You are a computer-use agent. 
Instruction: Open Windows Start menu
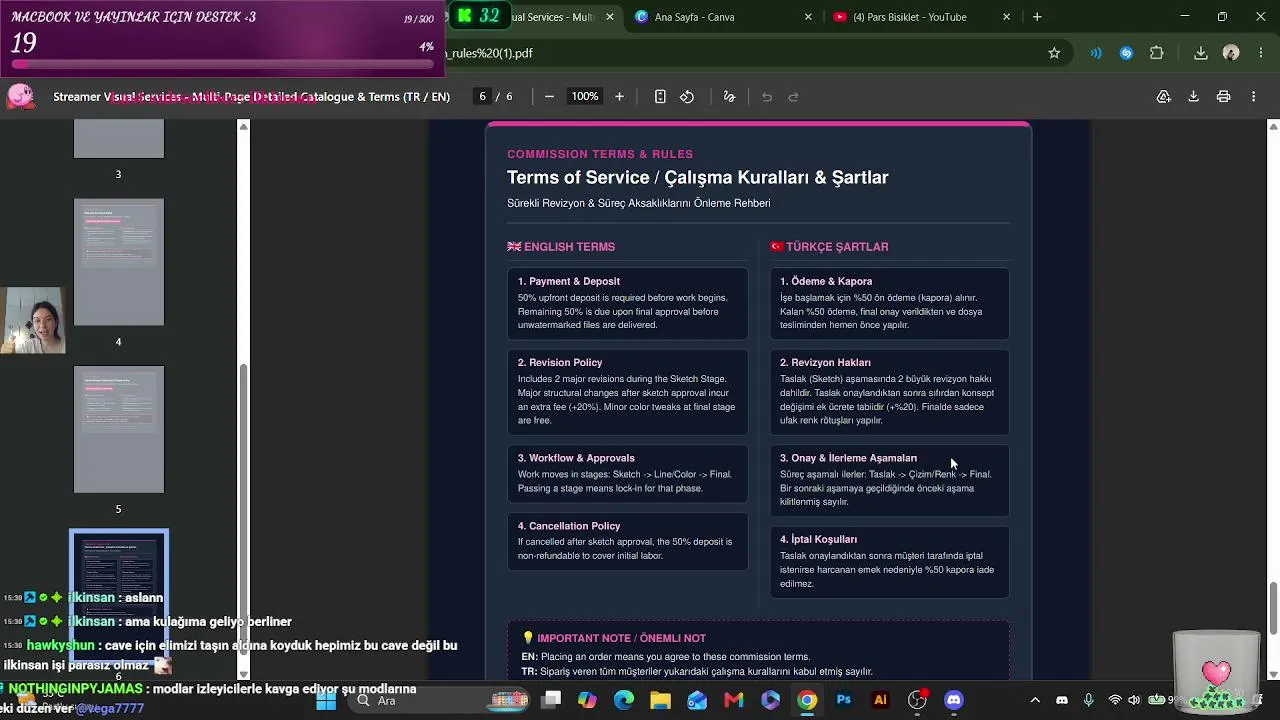pos(326,700)
